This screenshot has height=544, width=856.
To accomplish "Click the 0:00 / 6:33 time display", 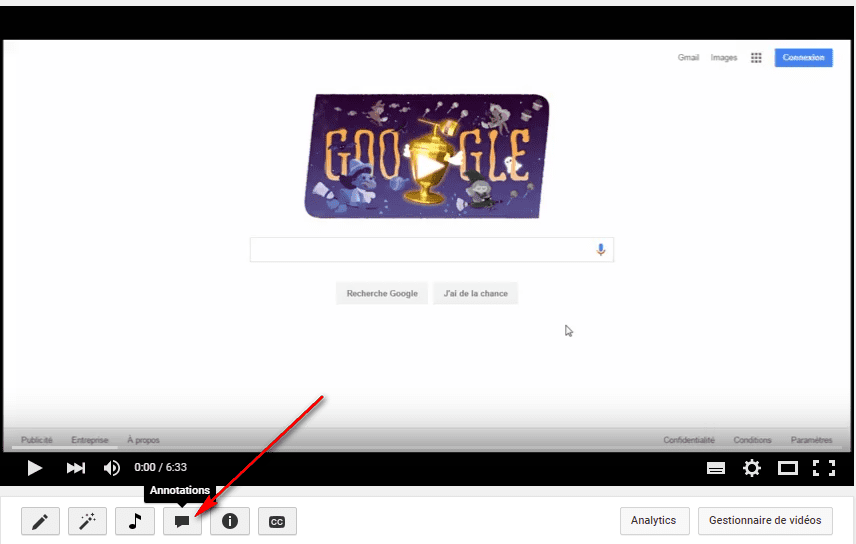I will (x=160, y=468).
